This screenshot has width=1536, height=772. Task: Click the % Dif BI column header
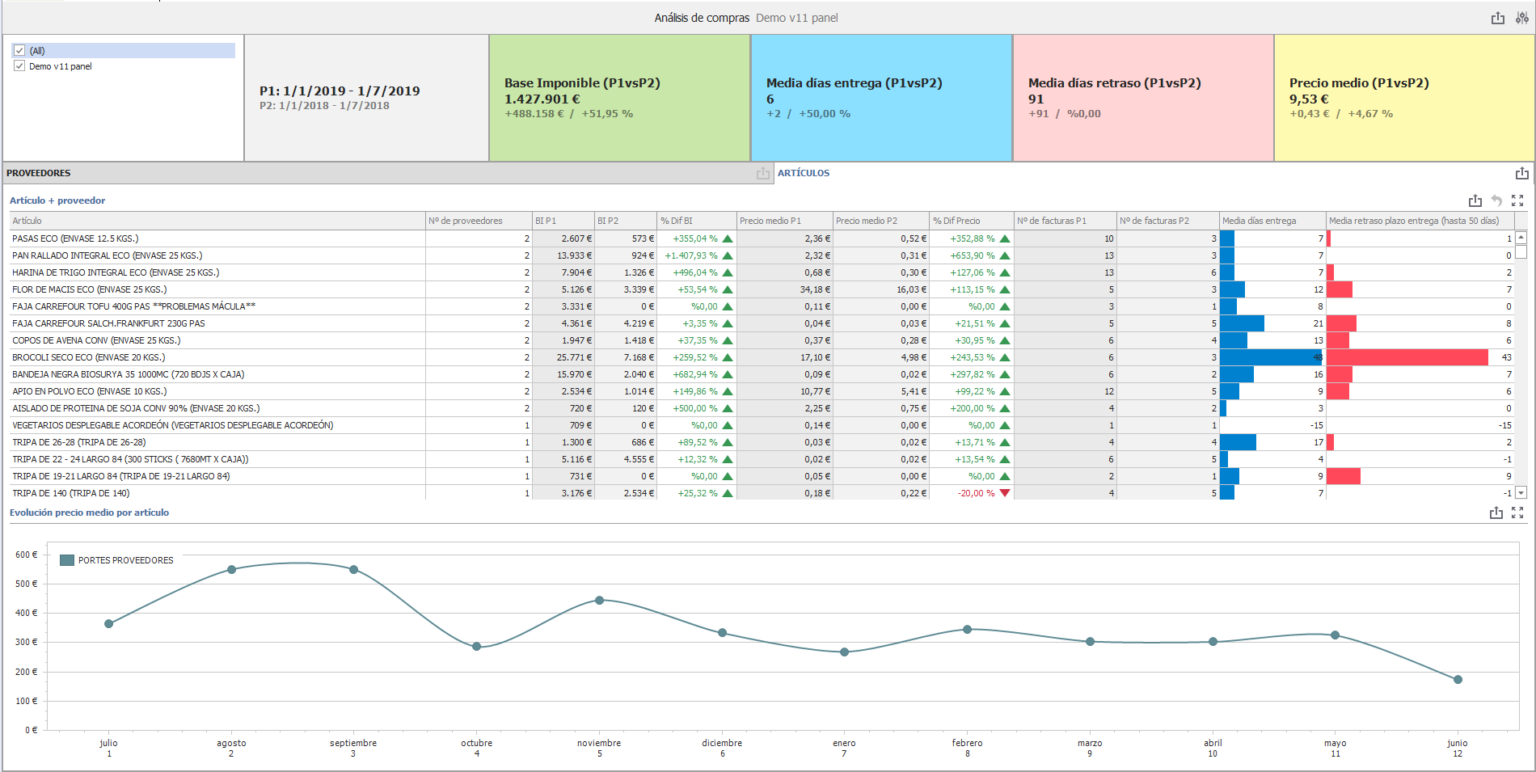coord(696,221)
